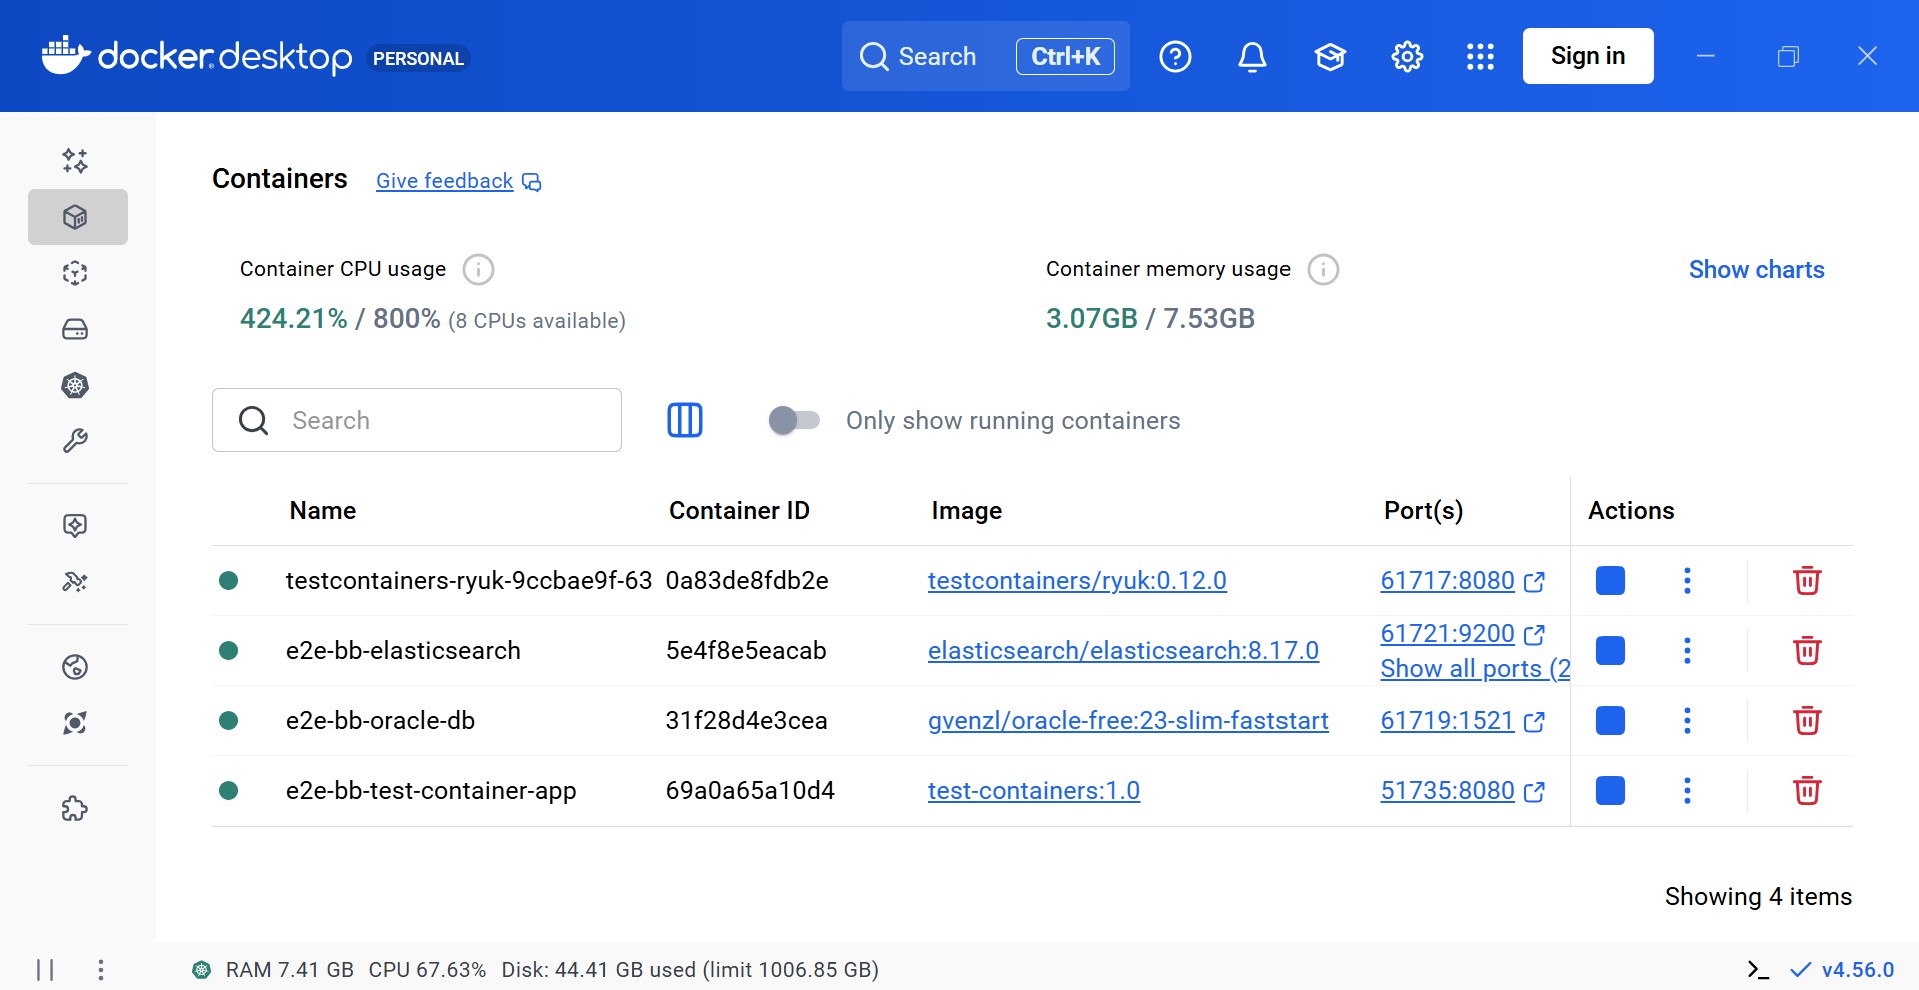The width and height of the screenshot is (1919, 990).
Task: Stop the e2e-bb-elasticsearch container
Action: coord(1610,650)
